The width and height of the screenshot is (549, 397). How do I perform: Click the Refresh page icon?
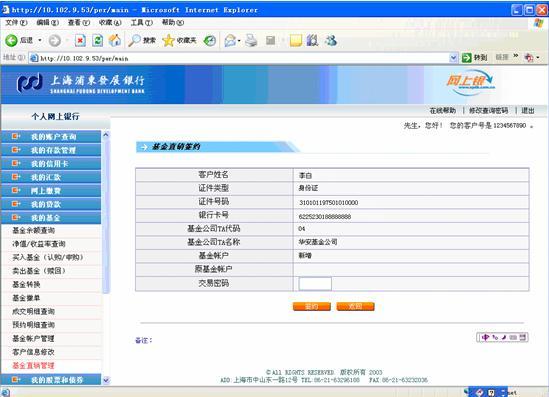97,41
